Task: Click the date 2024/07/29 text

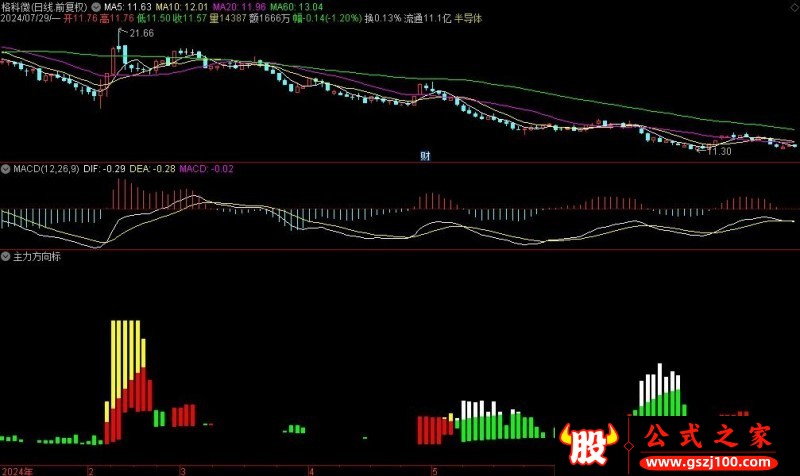Action: (x=24, y=18)
